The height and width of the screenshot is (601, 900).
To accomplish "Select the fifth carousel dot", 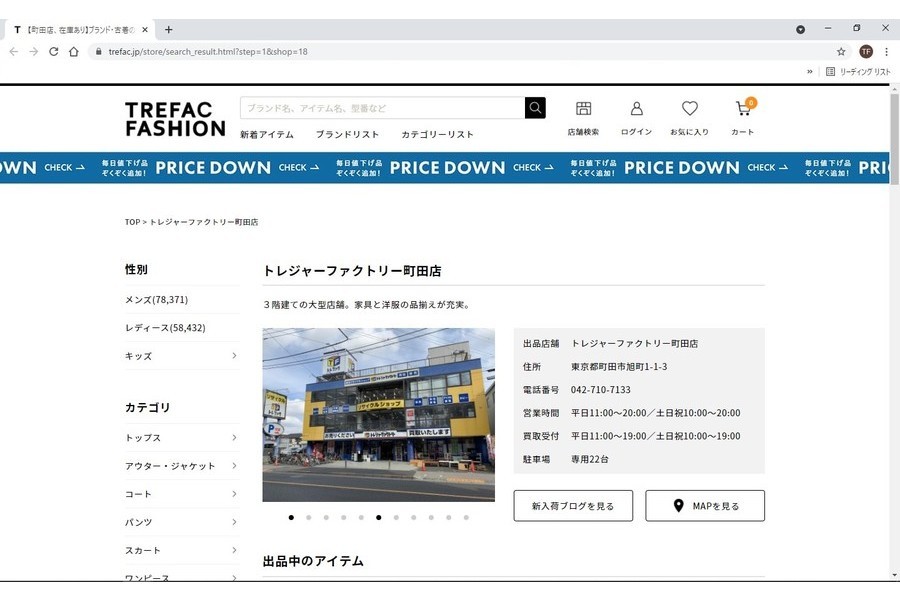I will (361, 517).
